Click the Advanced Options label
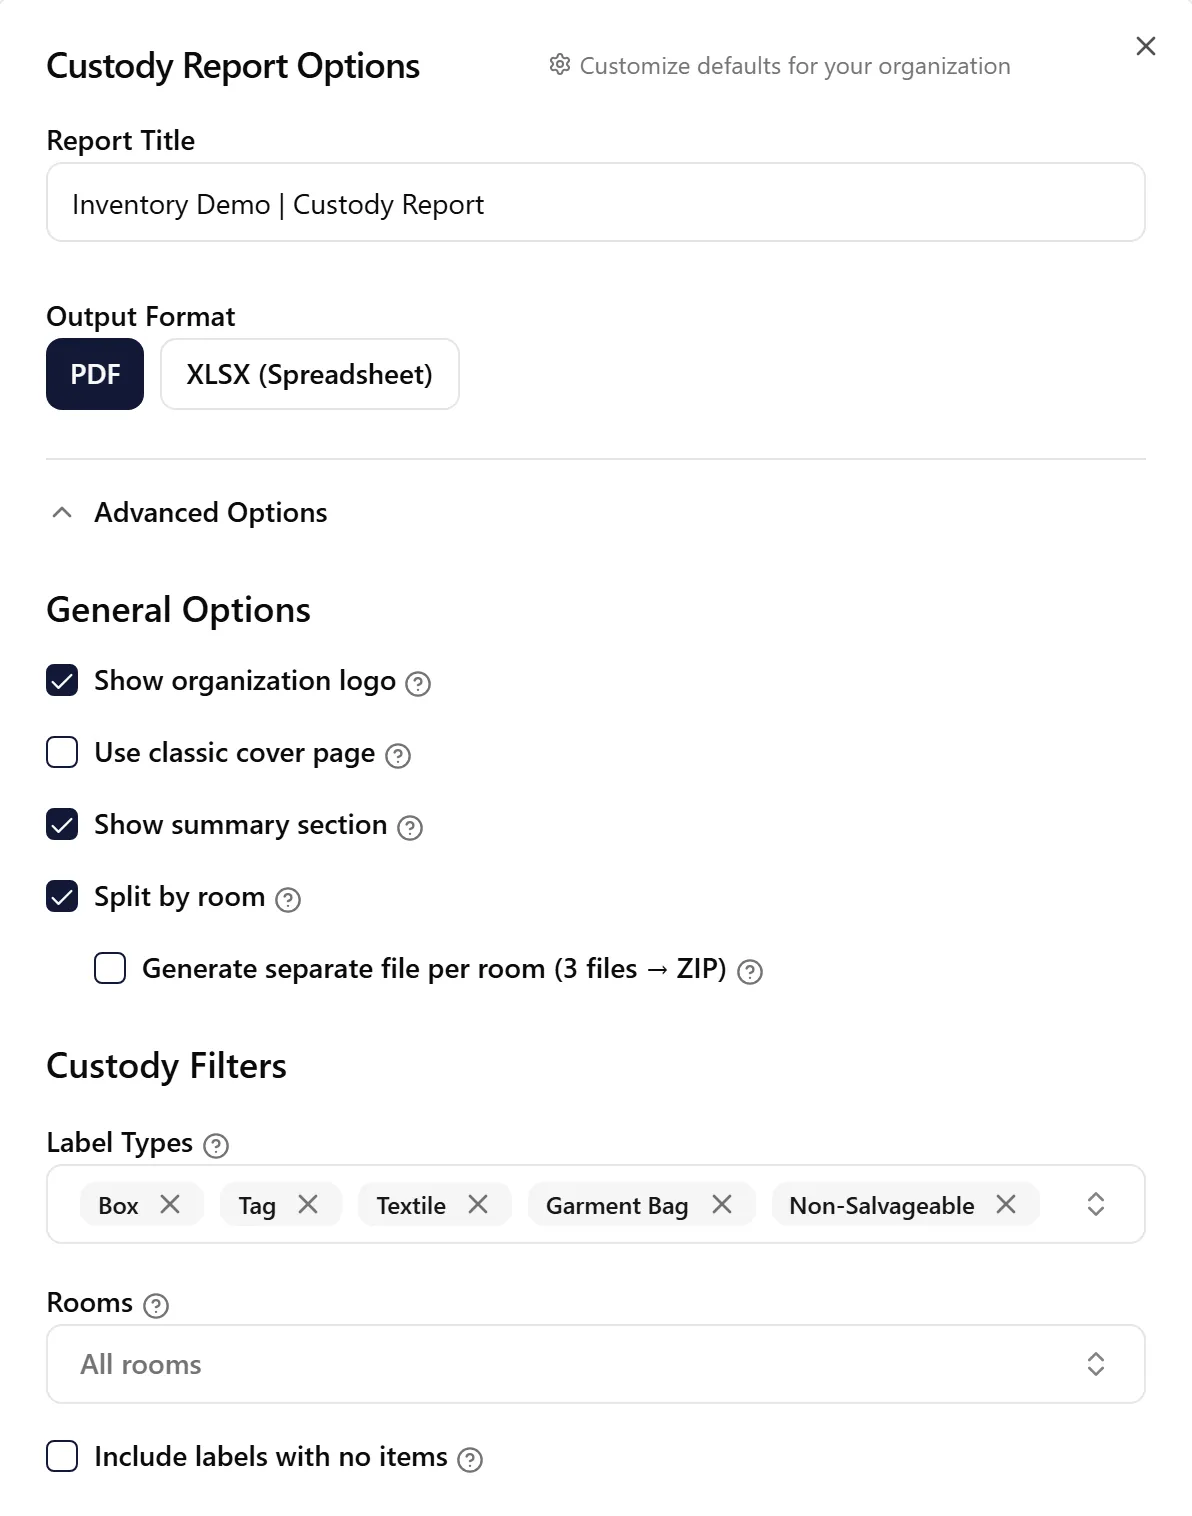1192x1516 pixels. click(211, 513)
